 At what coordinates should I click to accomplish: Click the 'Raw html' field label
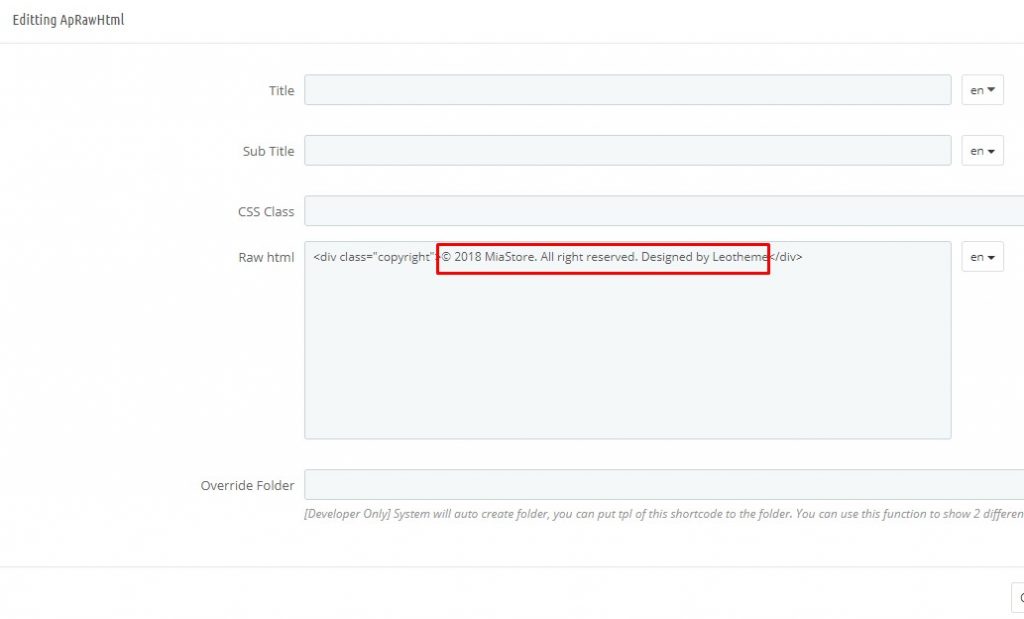pos(266,257)
